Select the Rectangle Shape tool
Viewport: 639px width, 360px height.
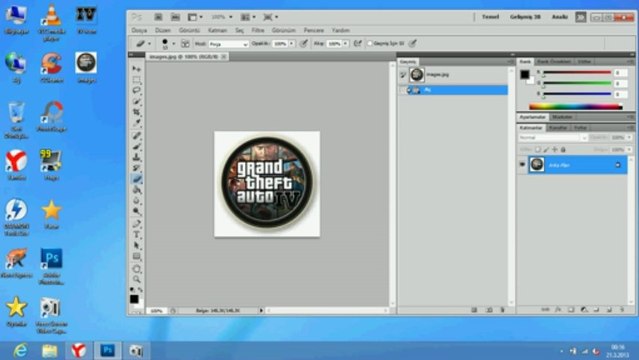pos(137,256)
